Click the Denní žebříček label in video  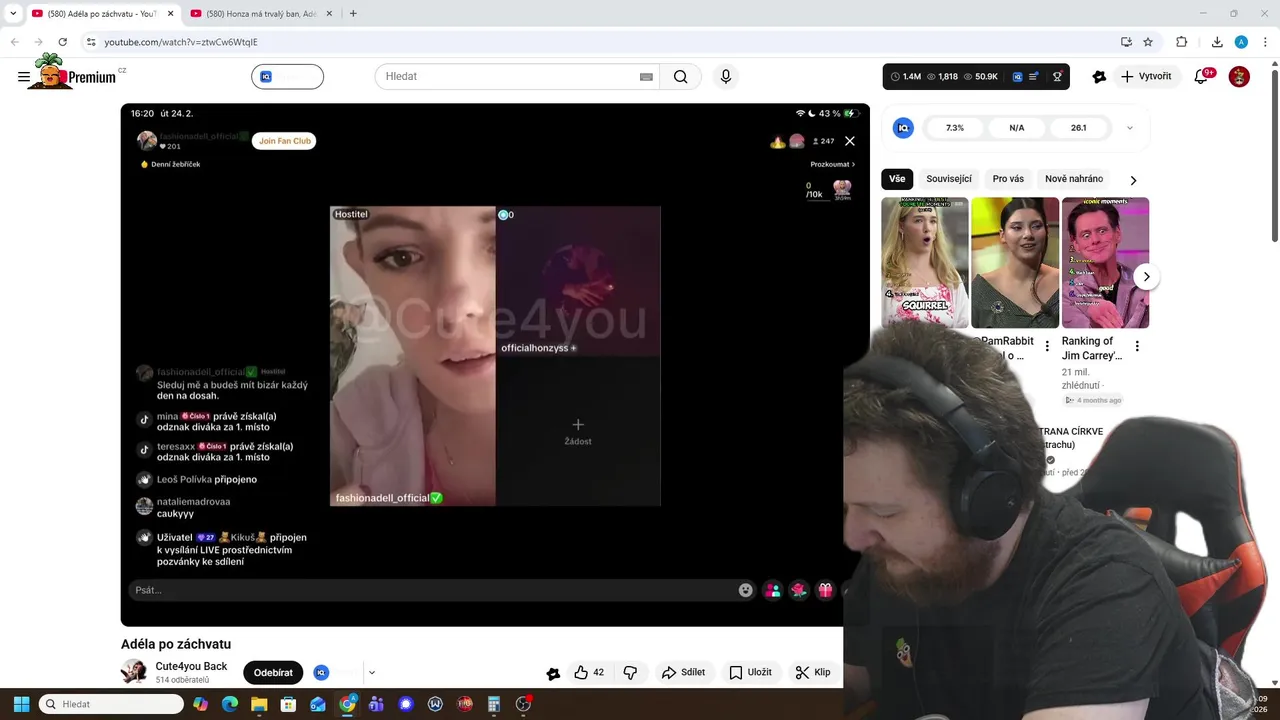171,164
